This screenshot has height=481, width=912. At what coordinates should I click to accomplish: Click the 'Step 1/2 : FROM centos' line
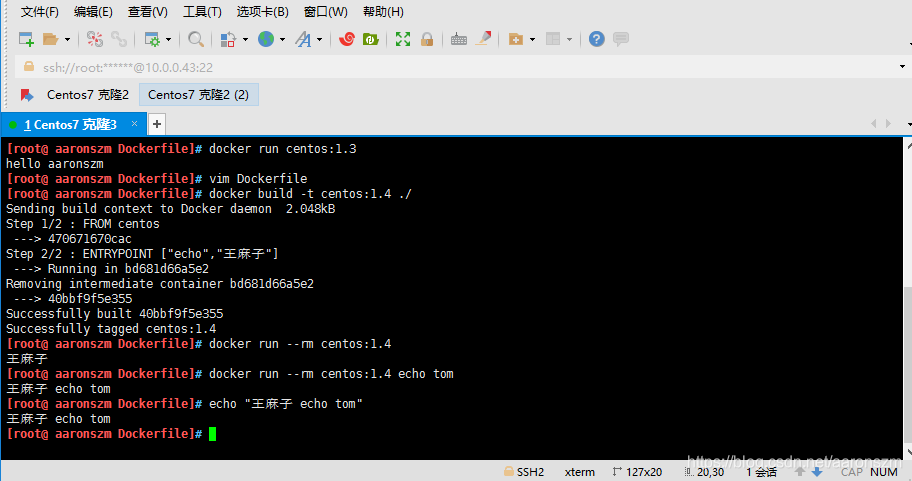(83, 224)
